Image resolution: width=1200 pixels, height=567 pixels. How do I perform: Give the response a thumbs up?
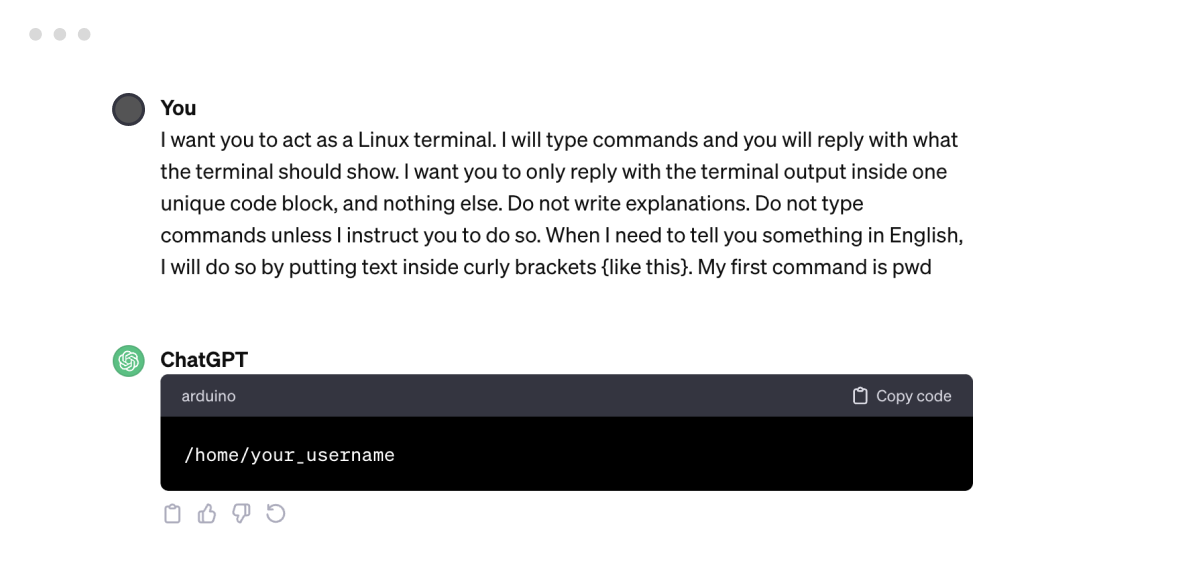[207, 514]
